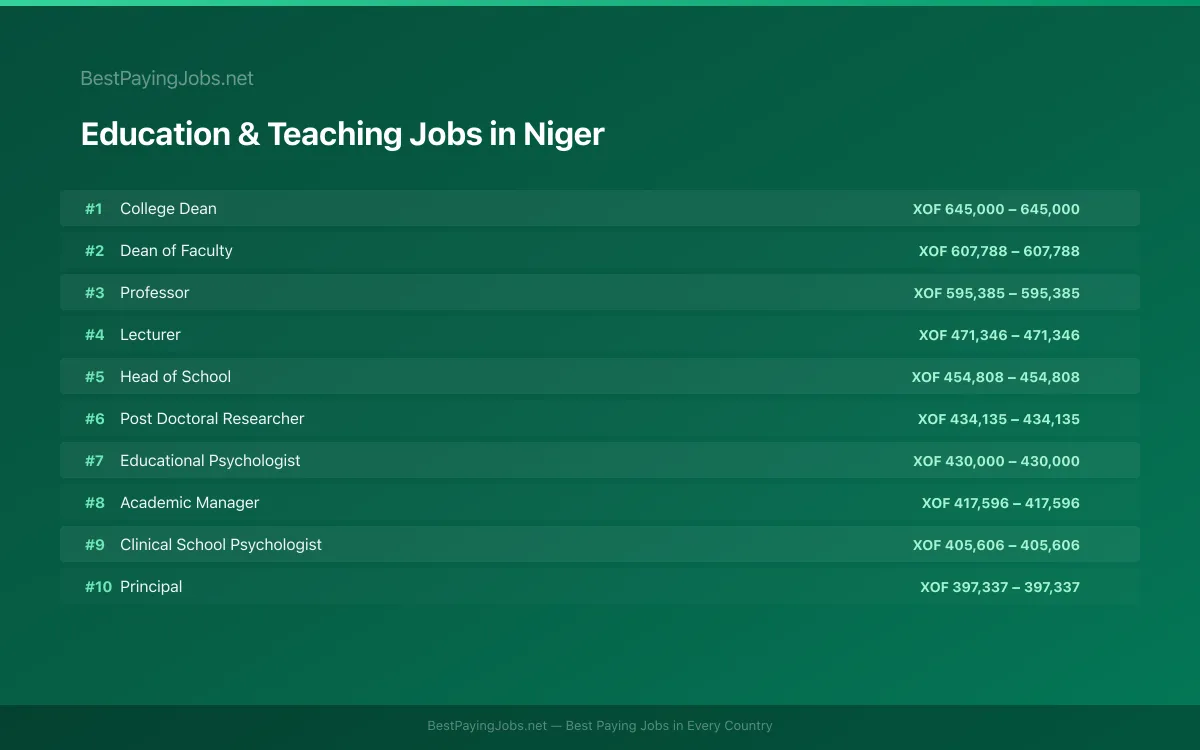
Task: Click the #5 rank label
Action: pyautogui.click(x=94, y=377)
